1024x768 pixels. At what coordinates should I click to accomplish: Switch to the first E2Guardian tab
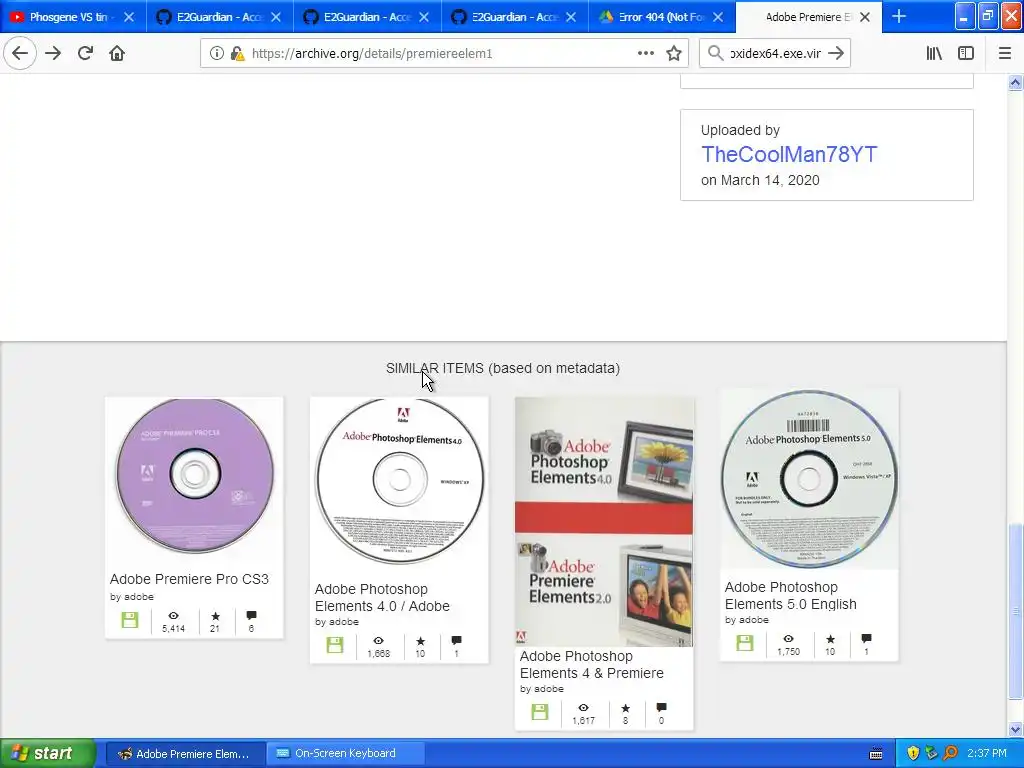pyautogui.click(x=219, y=17)
